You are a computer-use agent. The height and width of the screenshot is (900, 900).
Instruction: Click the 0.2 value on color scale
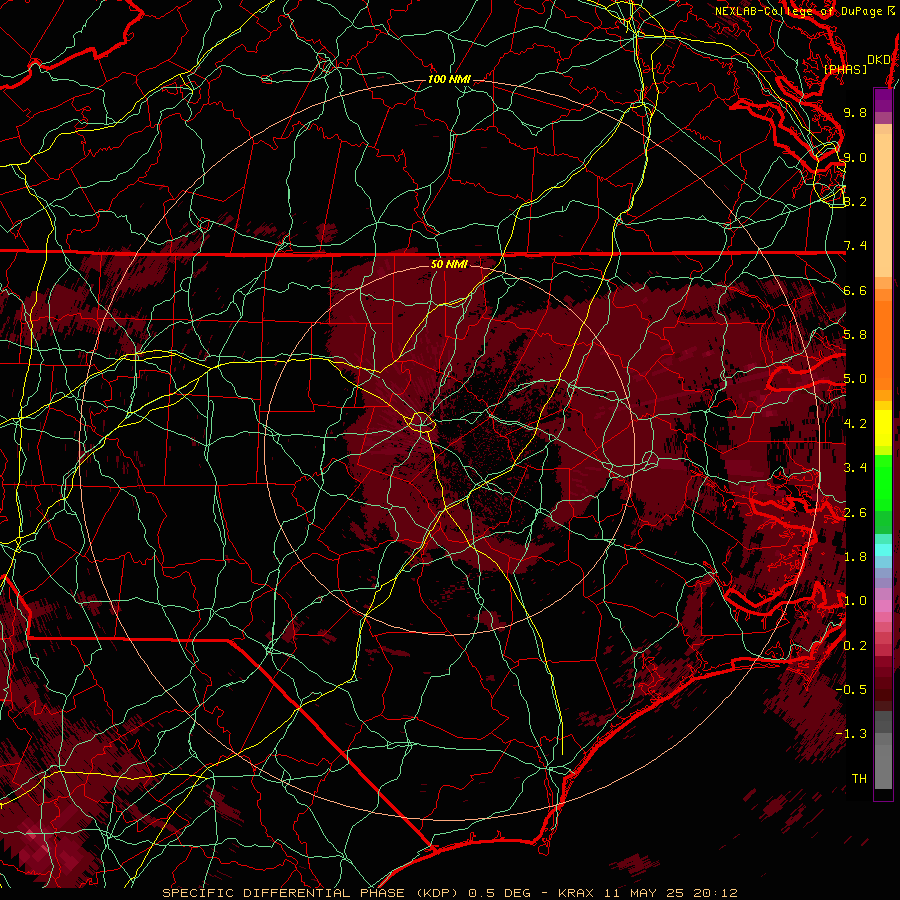pos(855,646)
